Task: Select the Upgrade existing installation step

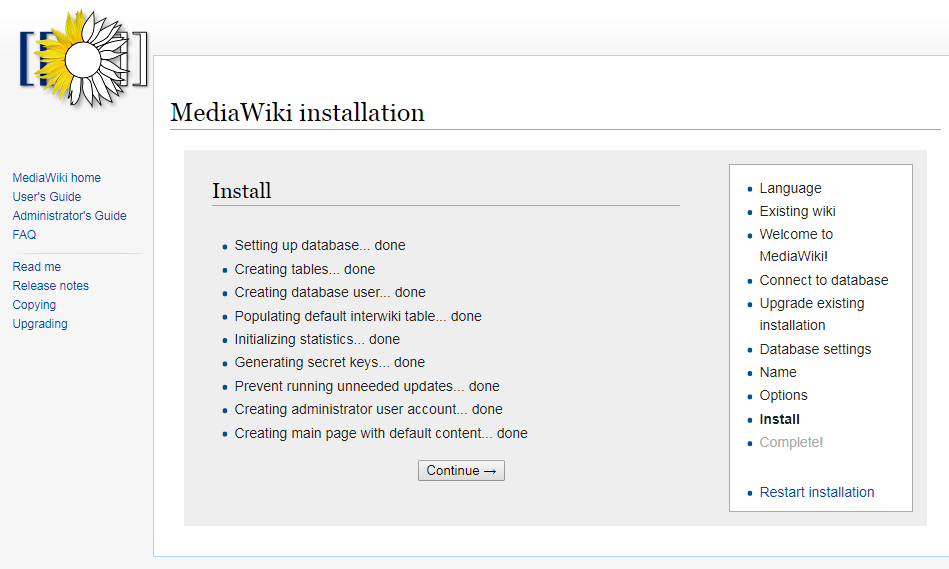Action: 812,314
